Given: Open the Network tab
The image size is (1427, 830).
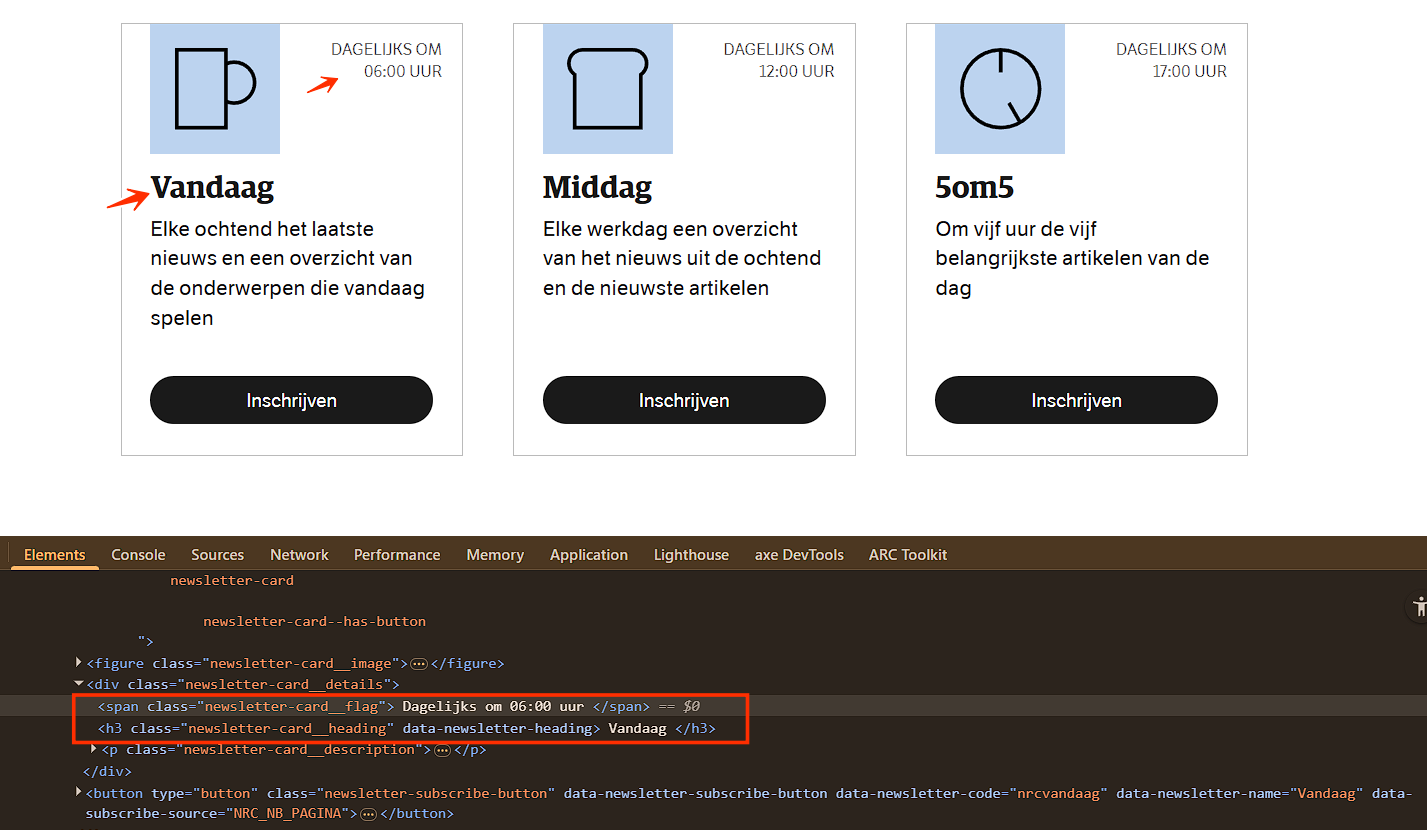Looking at the screenshot, I should coord(299,555).
